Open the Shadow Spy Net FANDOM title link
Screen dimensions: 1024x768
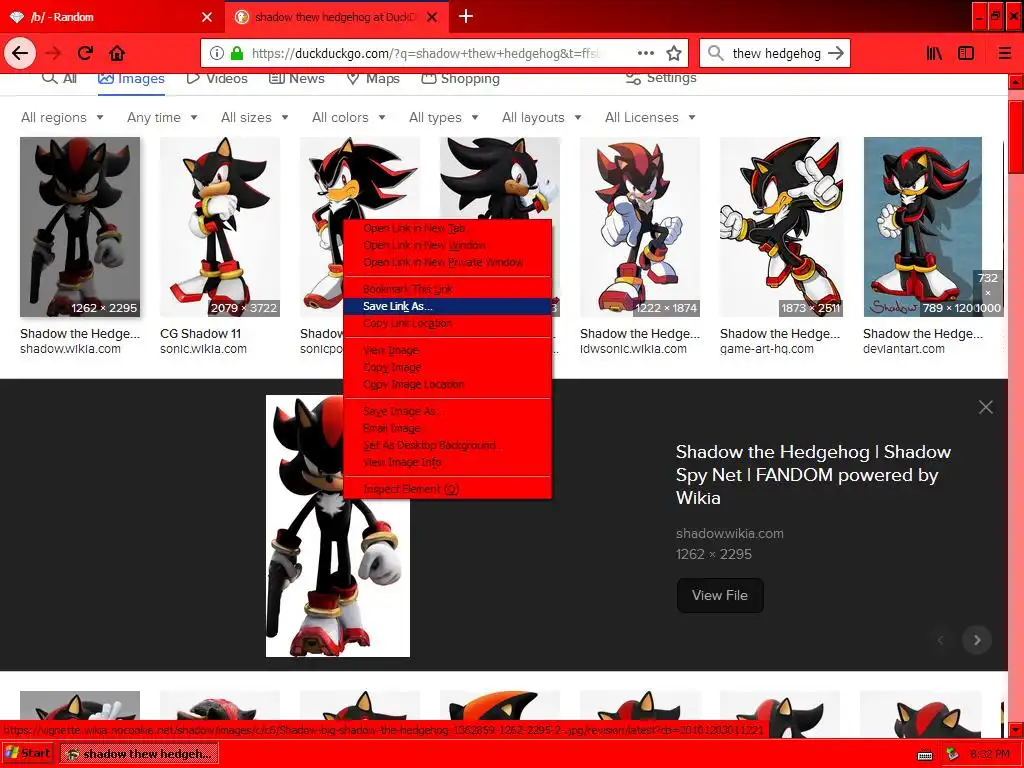tap(813, 475)
